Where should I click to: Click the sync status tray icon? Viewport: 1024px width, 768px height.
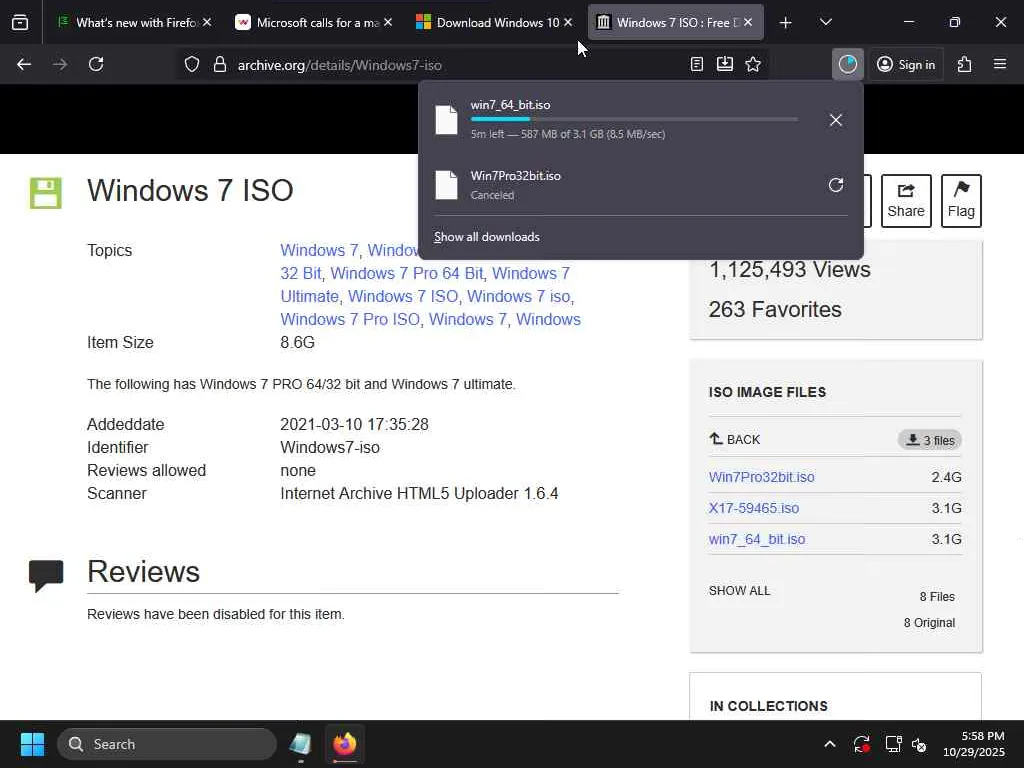[x=861, y=744]
